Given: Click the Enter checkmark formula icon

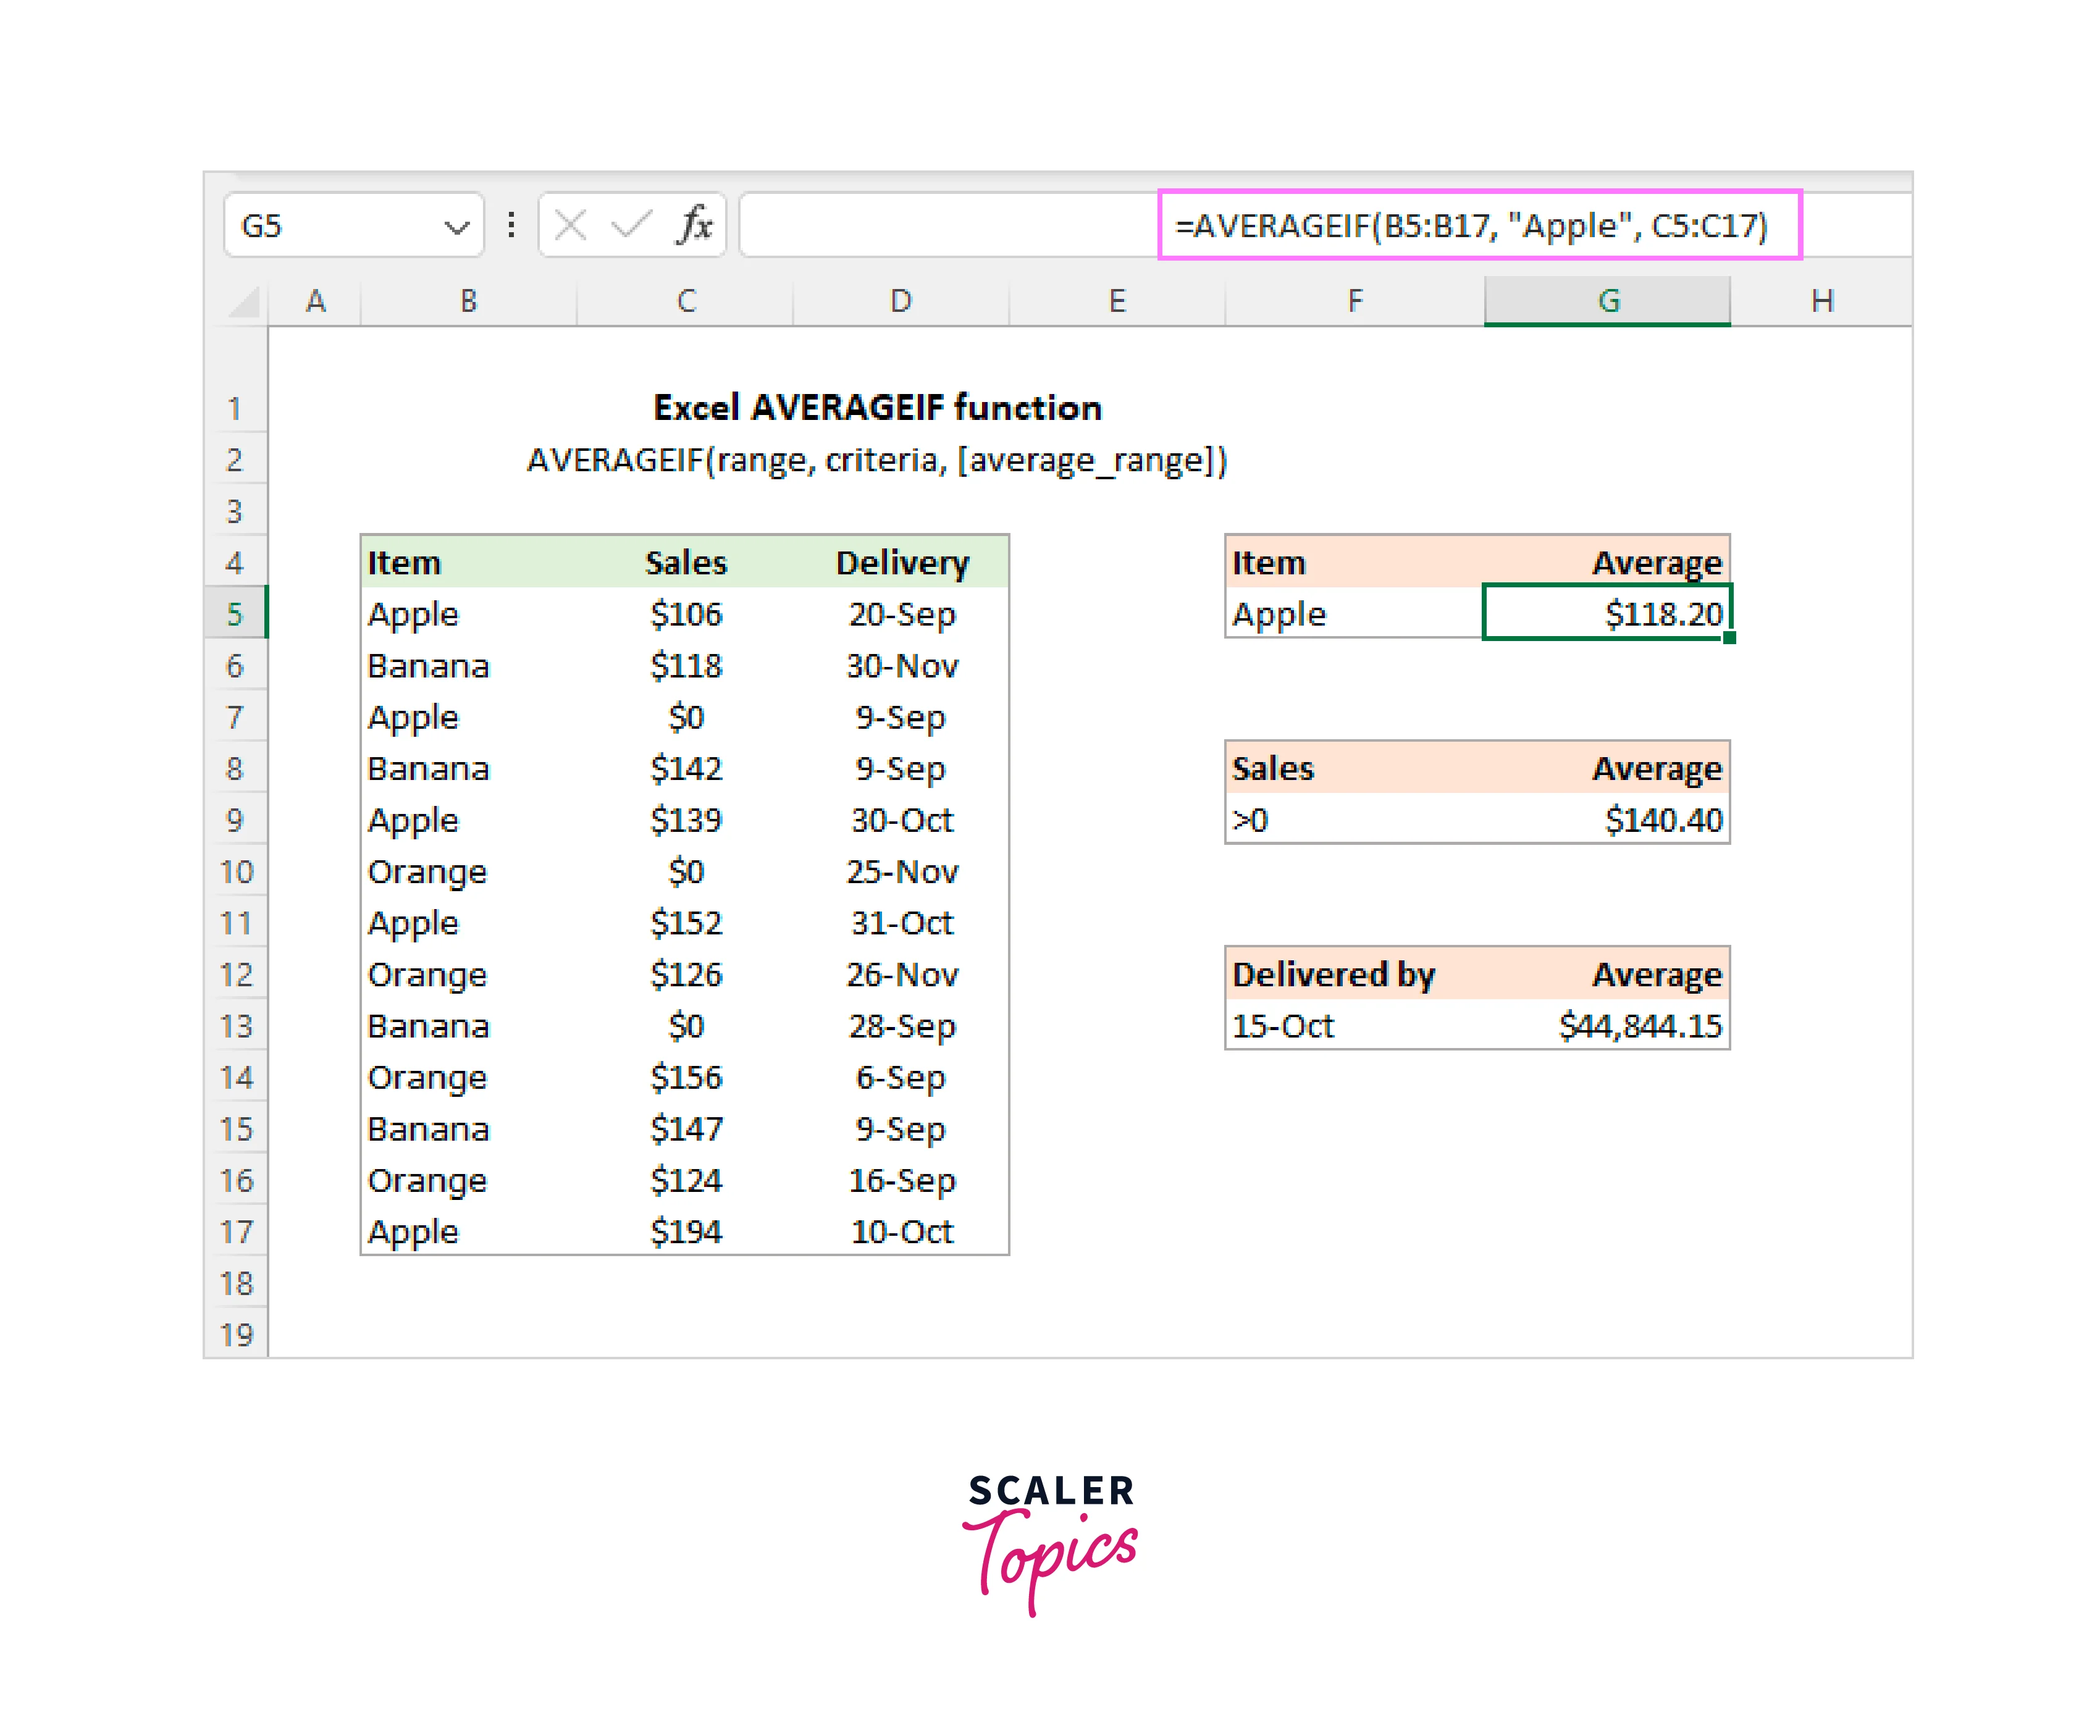Looking at the screenshot, I should 631,225.
